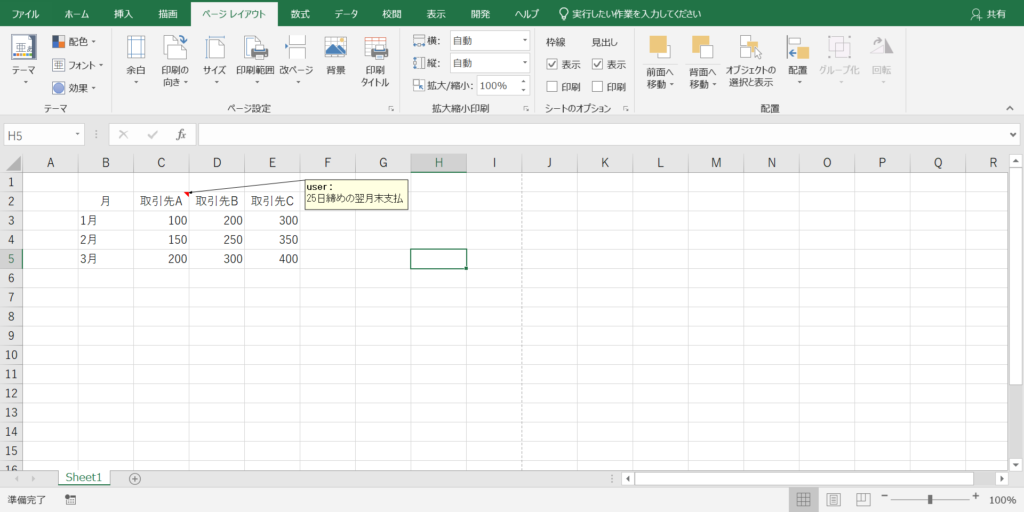Open 拡大縮小印刷 dialog launcher
The height and width of the screenshot is (512, 1024).
[x=526, y=109]
